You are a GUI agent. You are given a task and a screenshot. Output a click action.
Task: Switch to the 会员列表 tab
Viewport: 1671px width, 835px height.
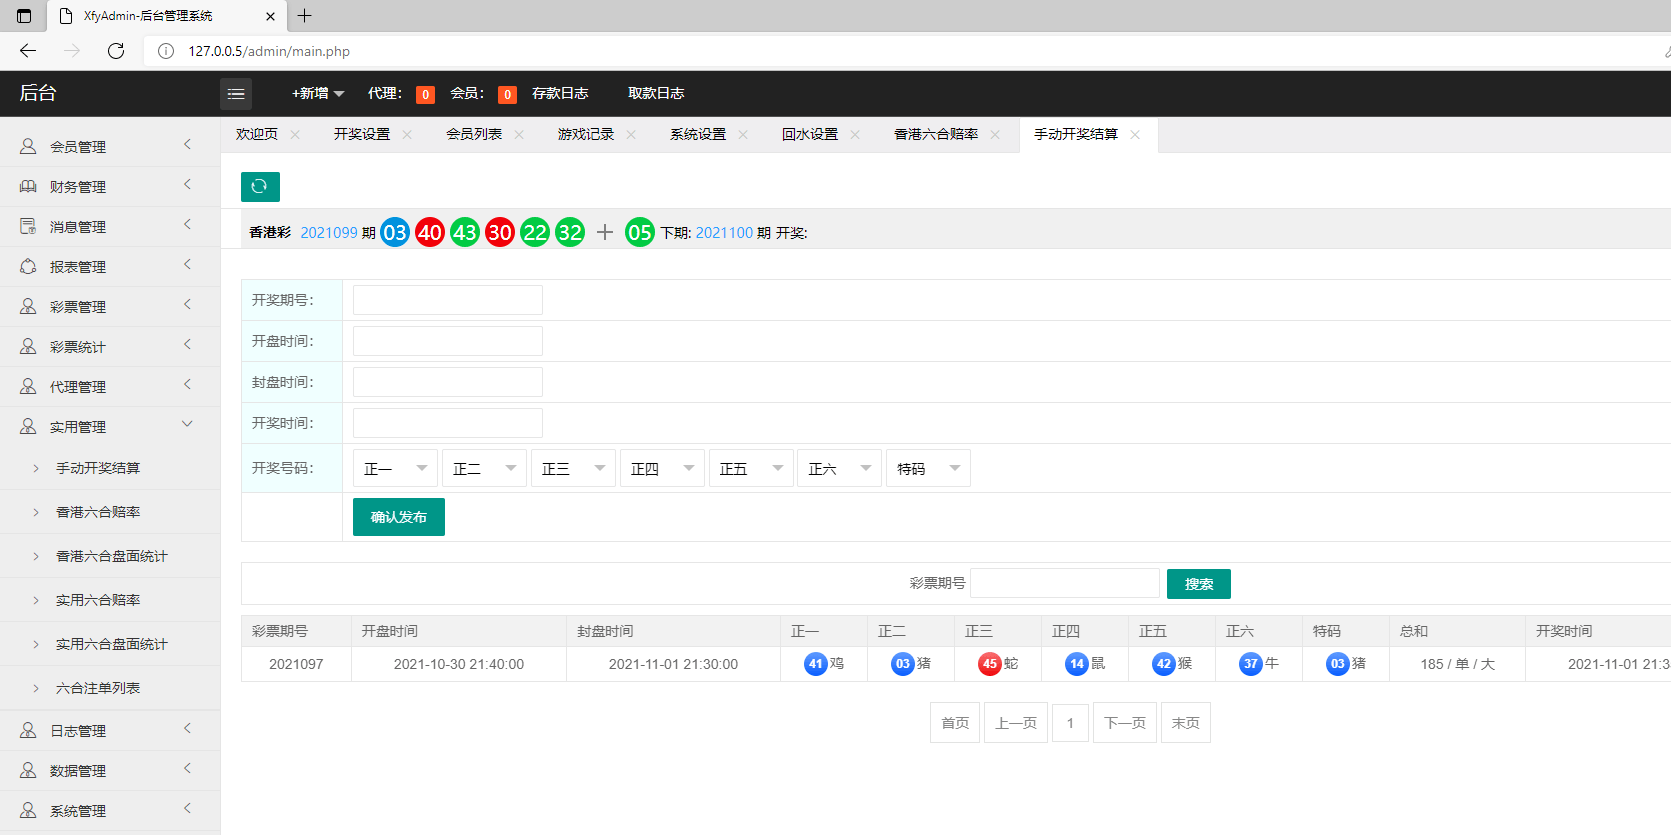coord(474,134)
